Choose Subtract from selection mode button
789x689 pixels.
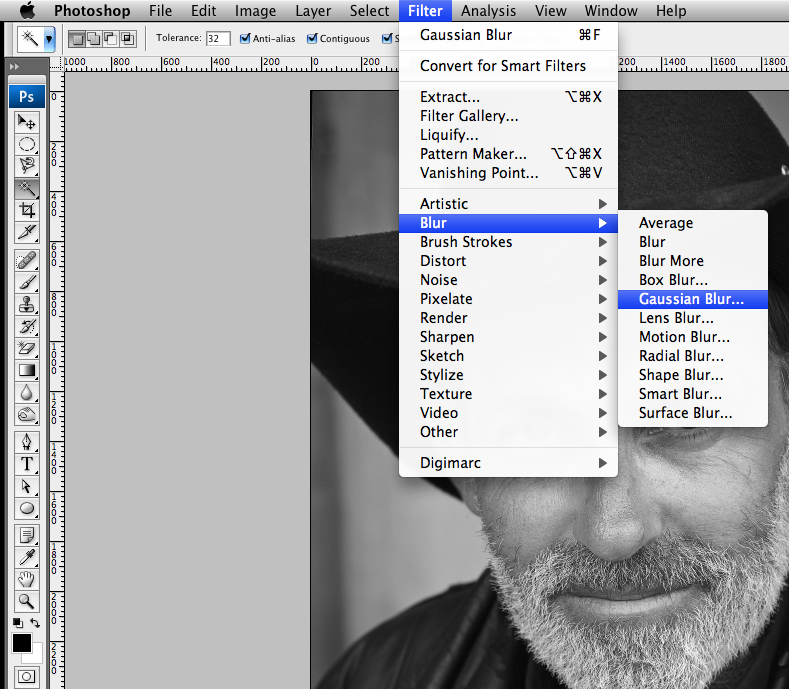coord(110,39)
